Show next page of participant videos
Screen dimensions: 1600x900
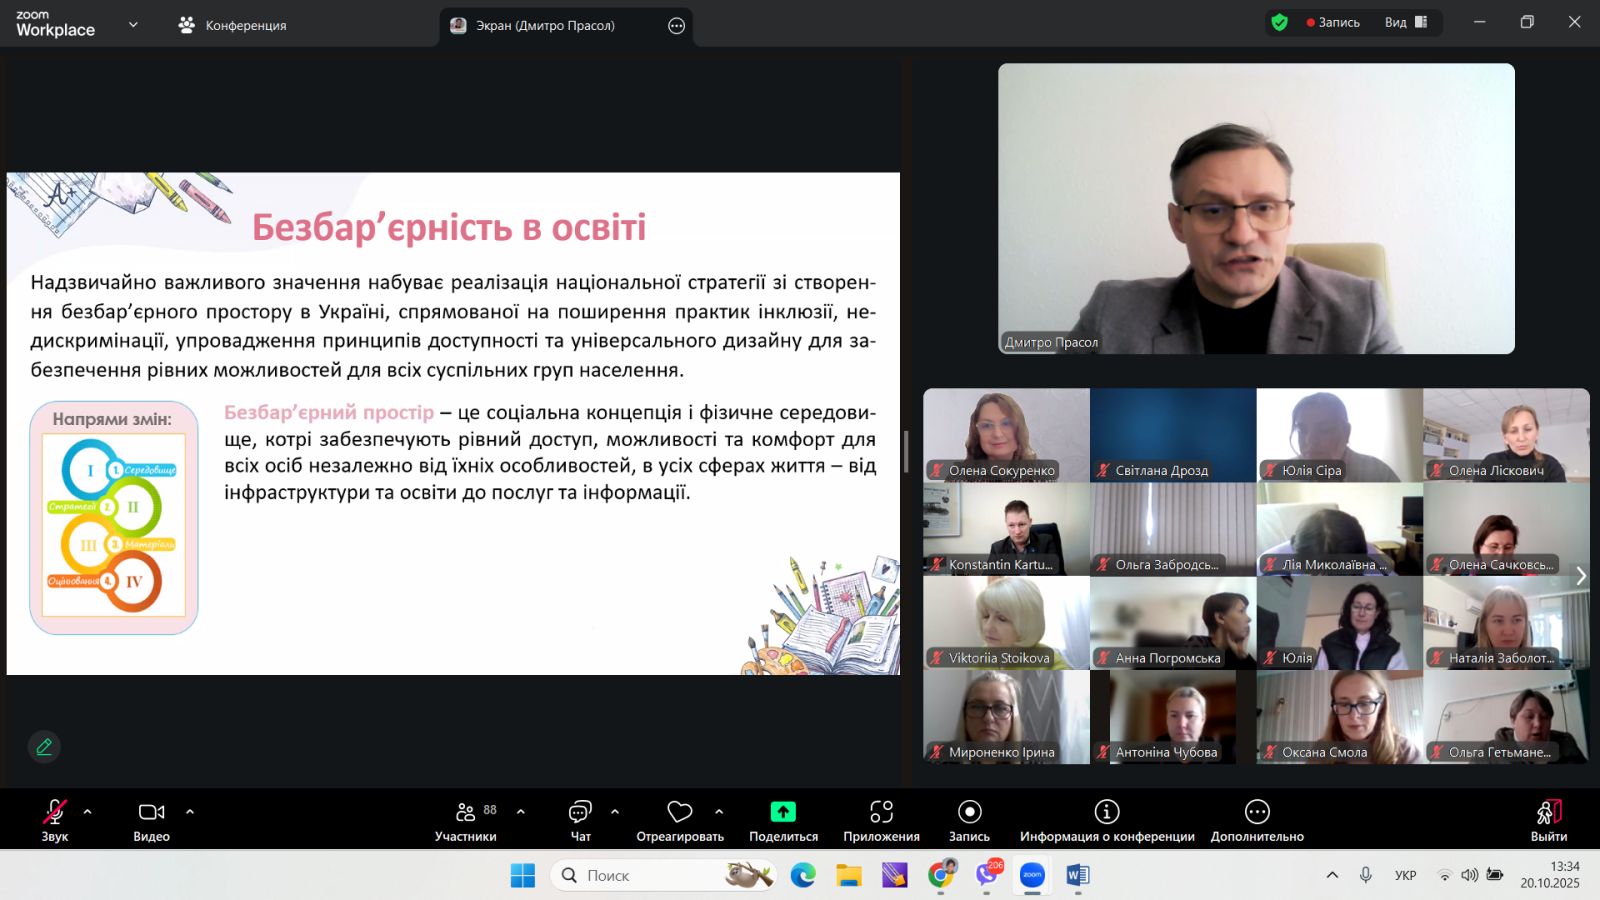coord(1580,576)
